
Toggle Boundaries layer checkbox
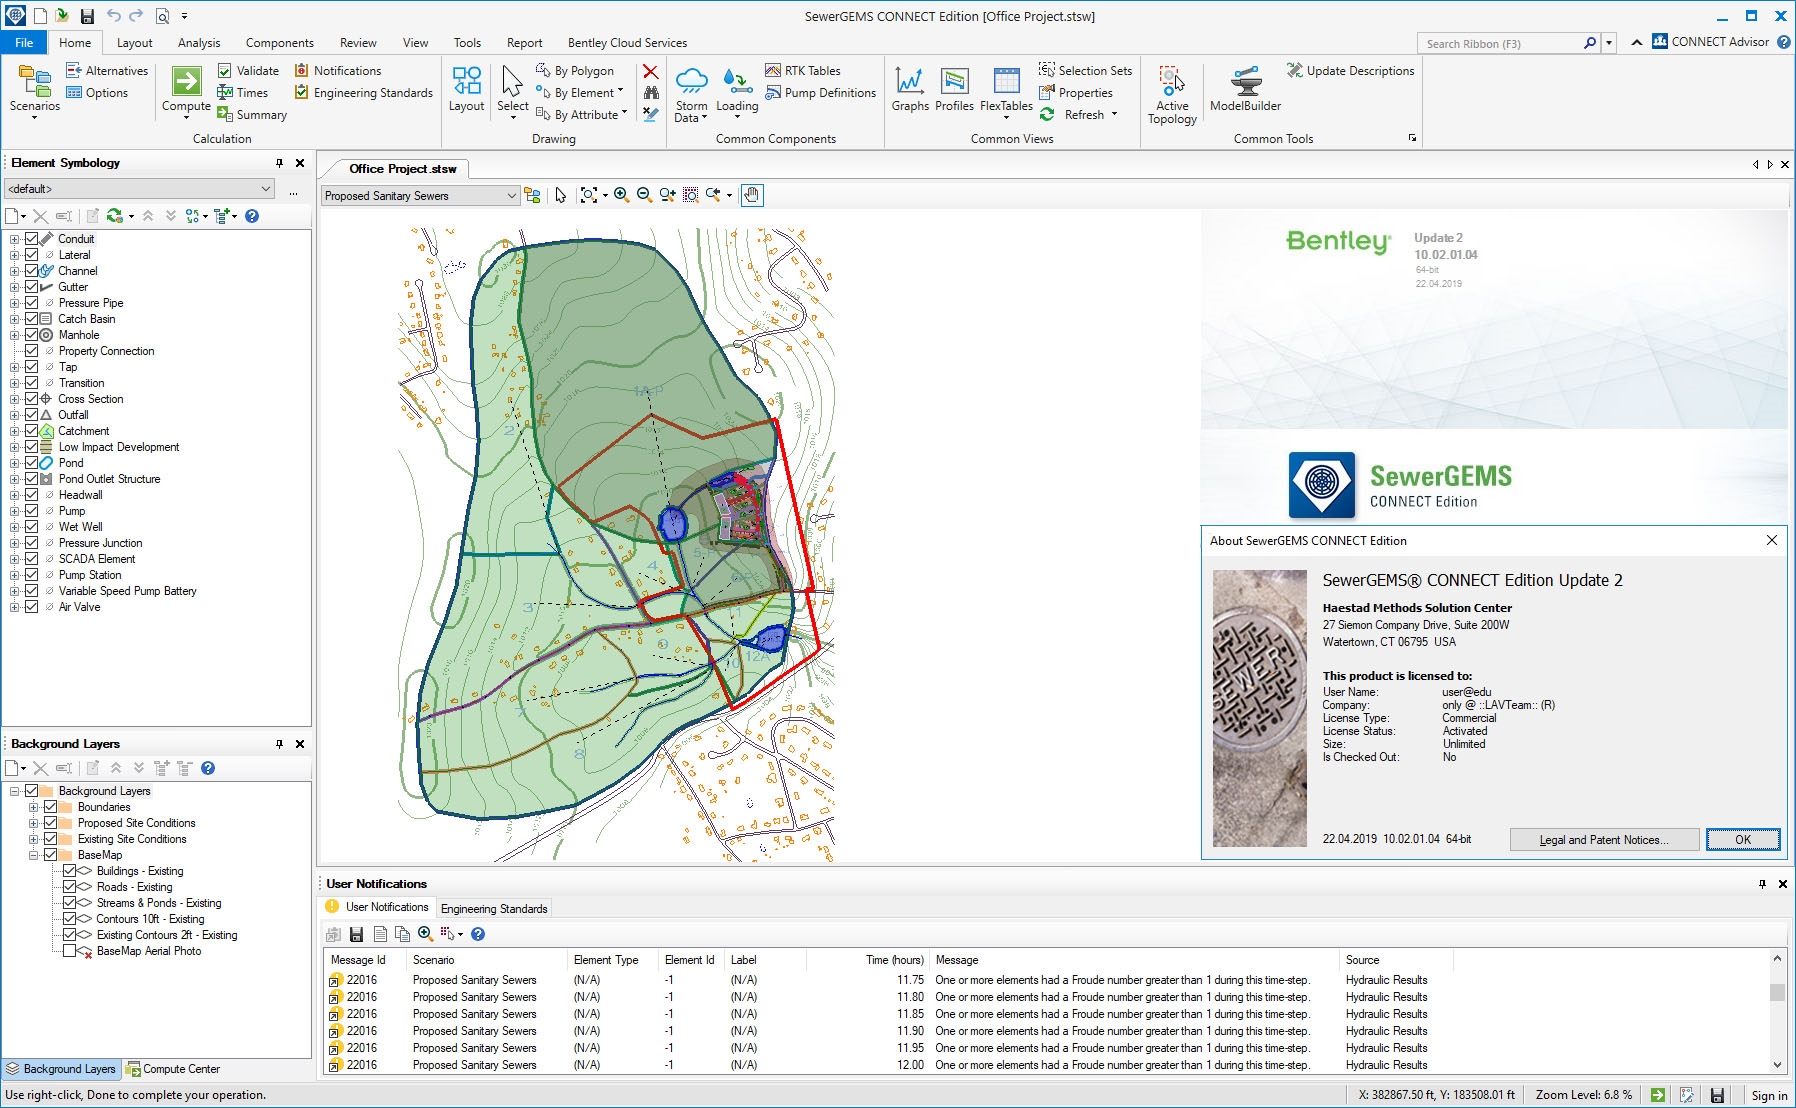(50, 807)
